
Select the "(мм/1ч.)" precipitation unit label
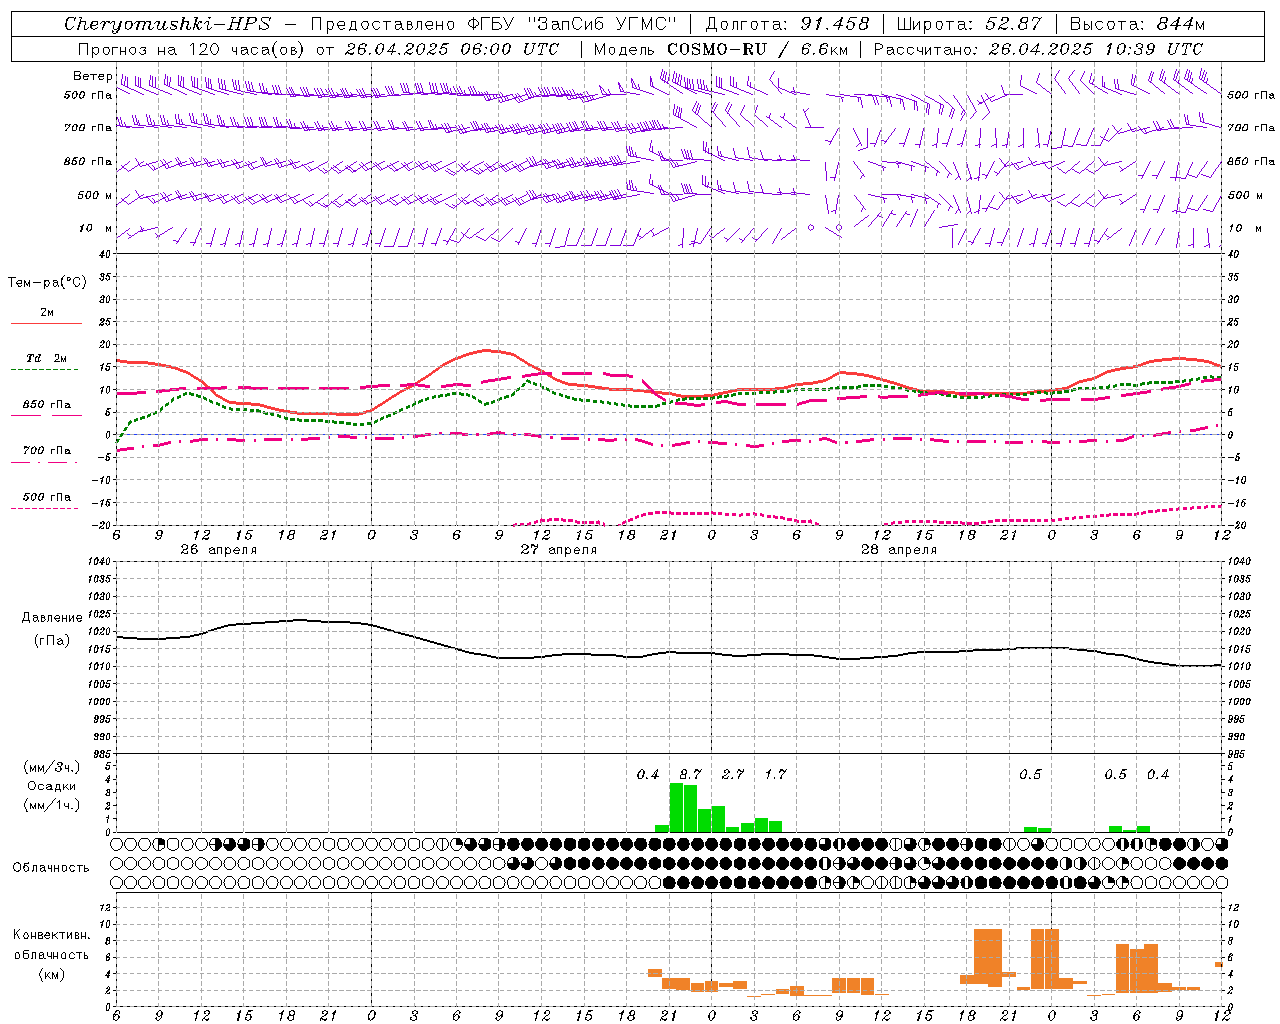pyautogui.click(x=52, y=805)
